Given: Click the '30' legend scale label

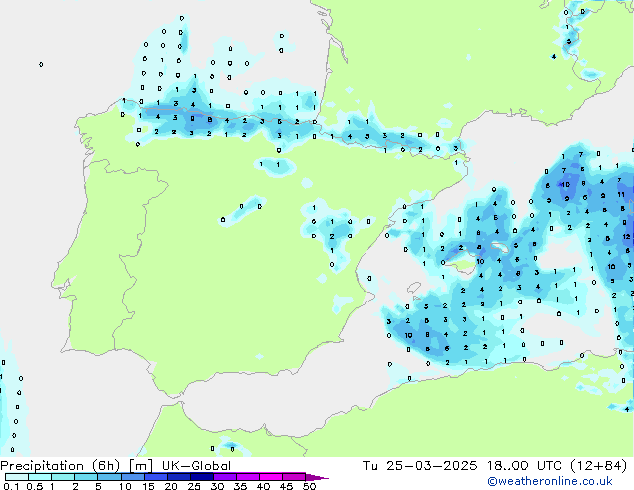Looking at the screenshot, I should click(x=217, y=486).
